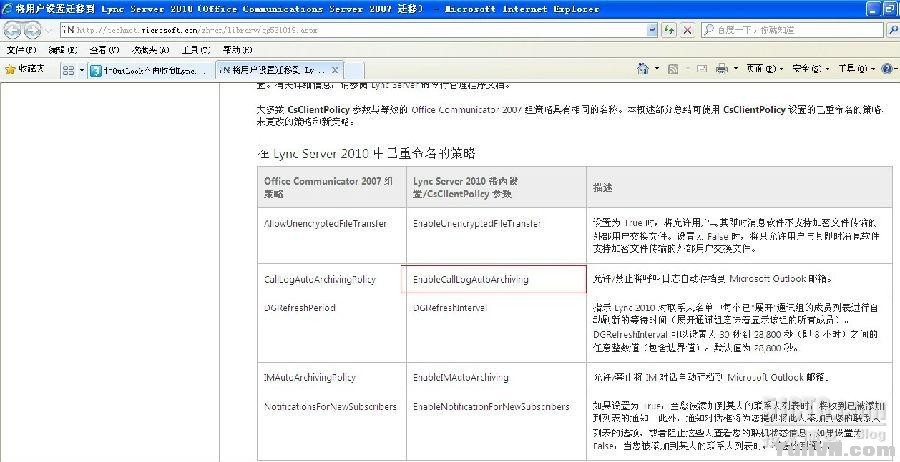Viewport: 900px width, 462px height.
Task: Click the Baidu search box
Action: click(x=793, y=30)
